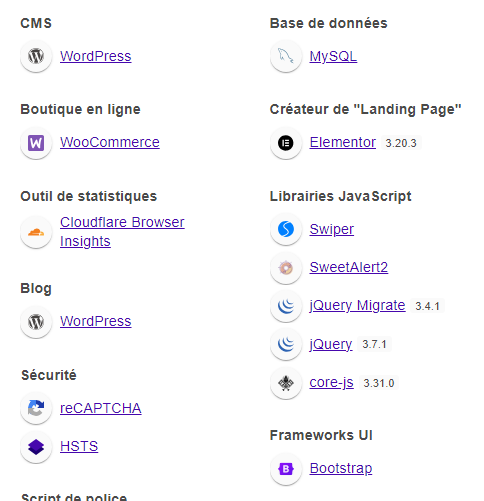
Task: Click the WooCommerce link
Action: click(110, 142)
